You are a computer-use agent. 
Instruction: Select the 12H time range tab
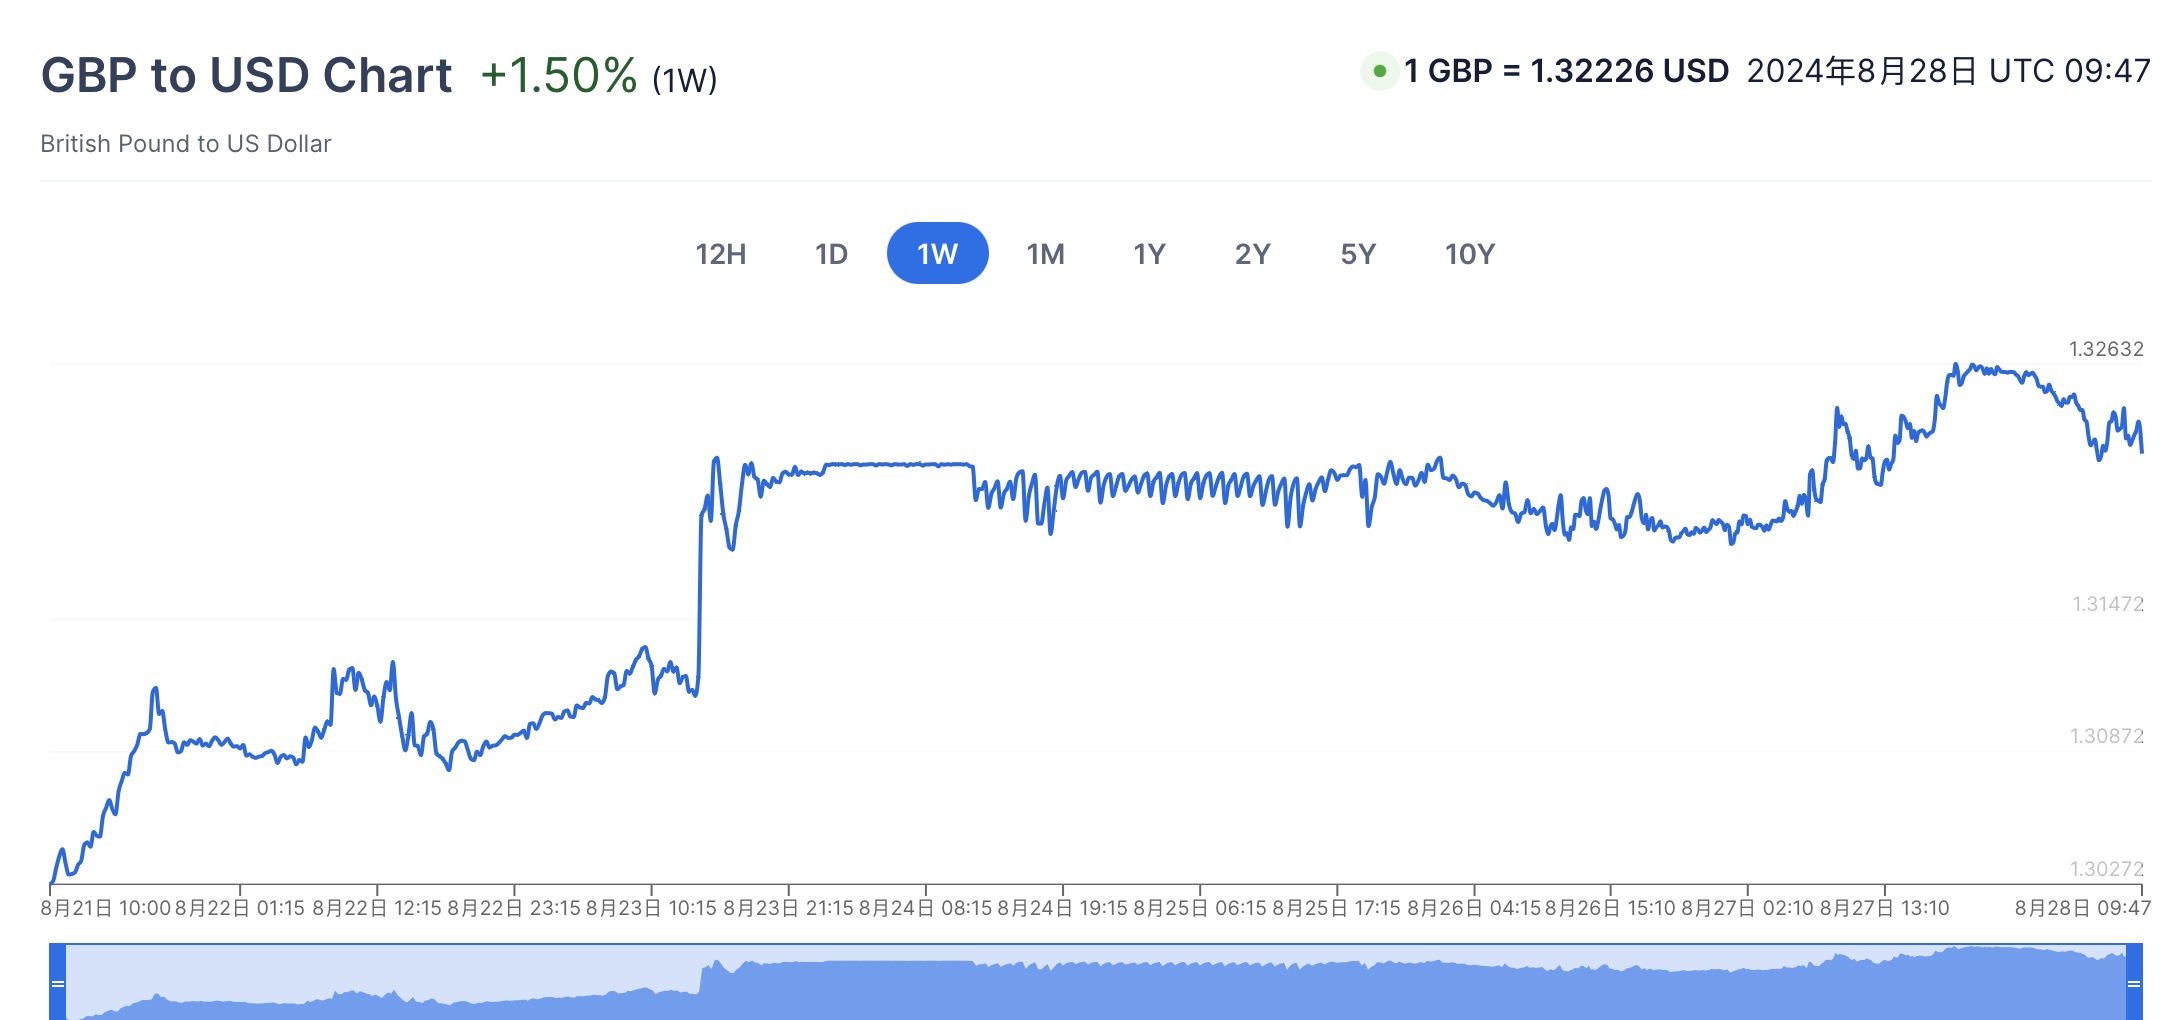(721, 254)
